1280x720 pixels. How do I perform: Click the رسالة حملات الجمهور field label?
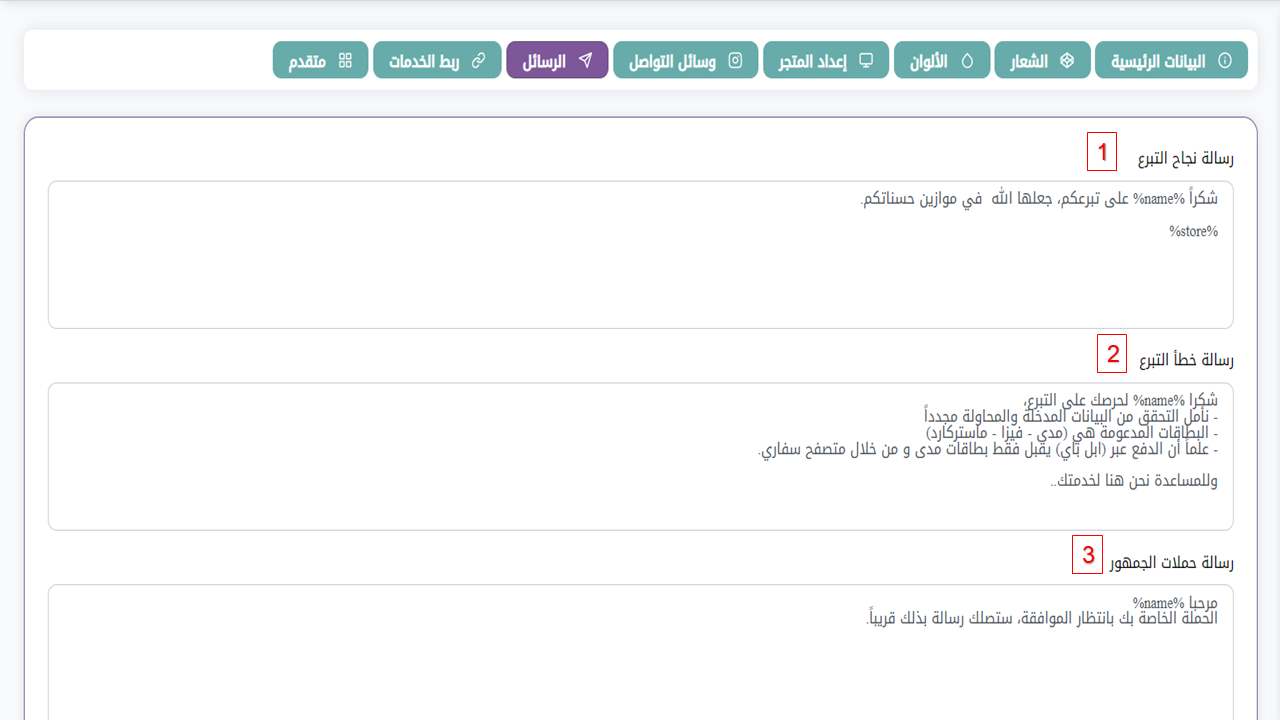click(1171, 562)
